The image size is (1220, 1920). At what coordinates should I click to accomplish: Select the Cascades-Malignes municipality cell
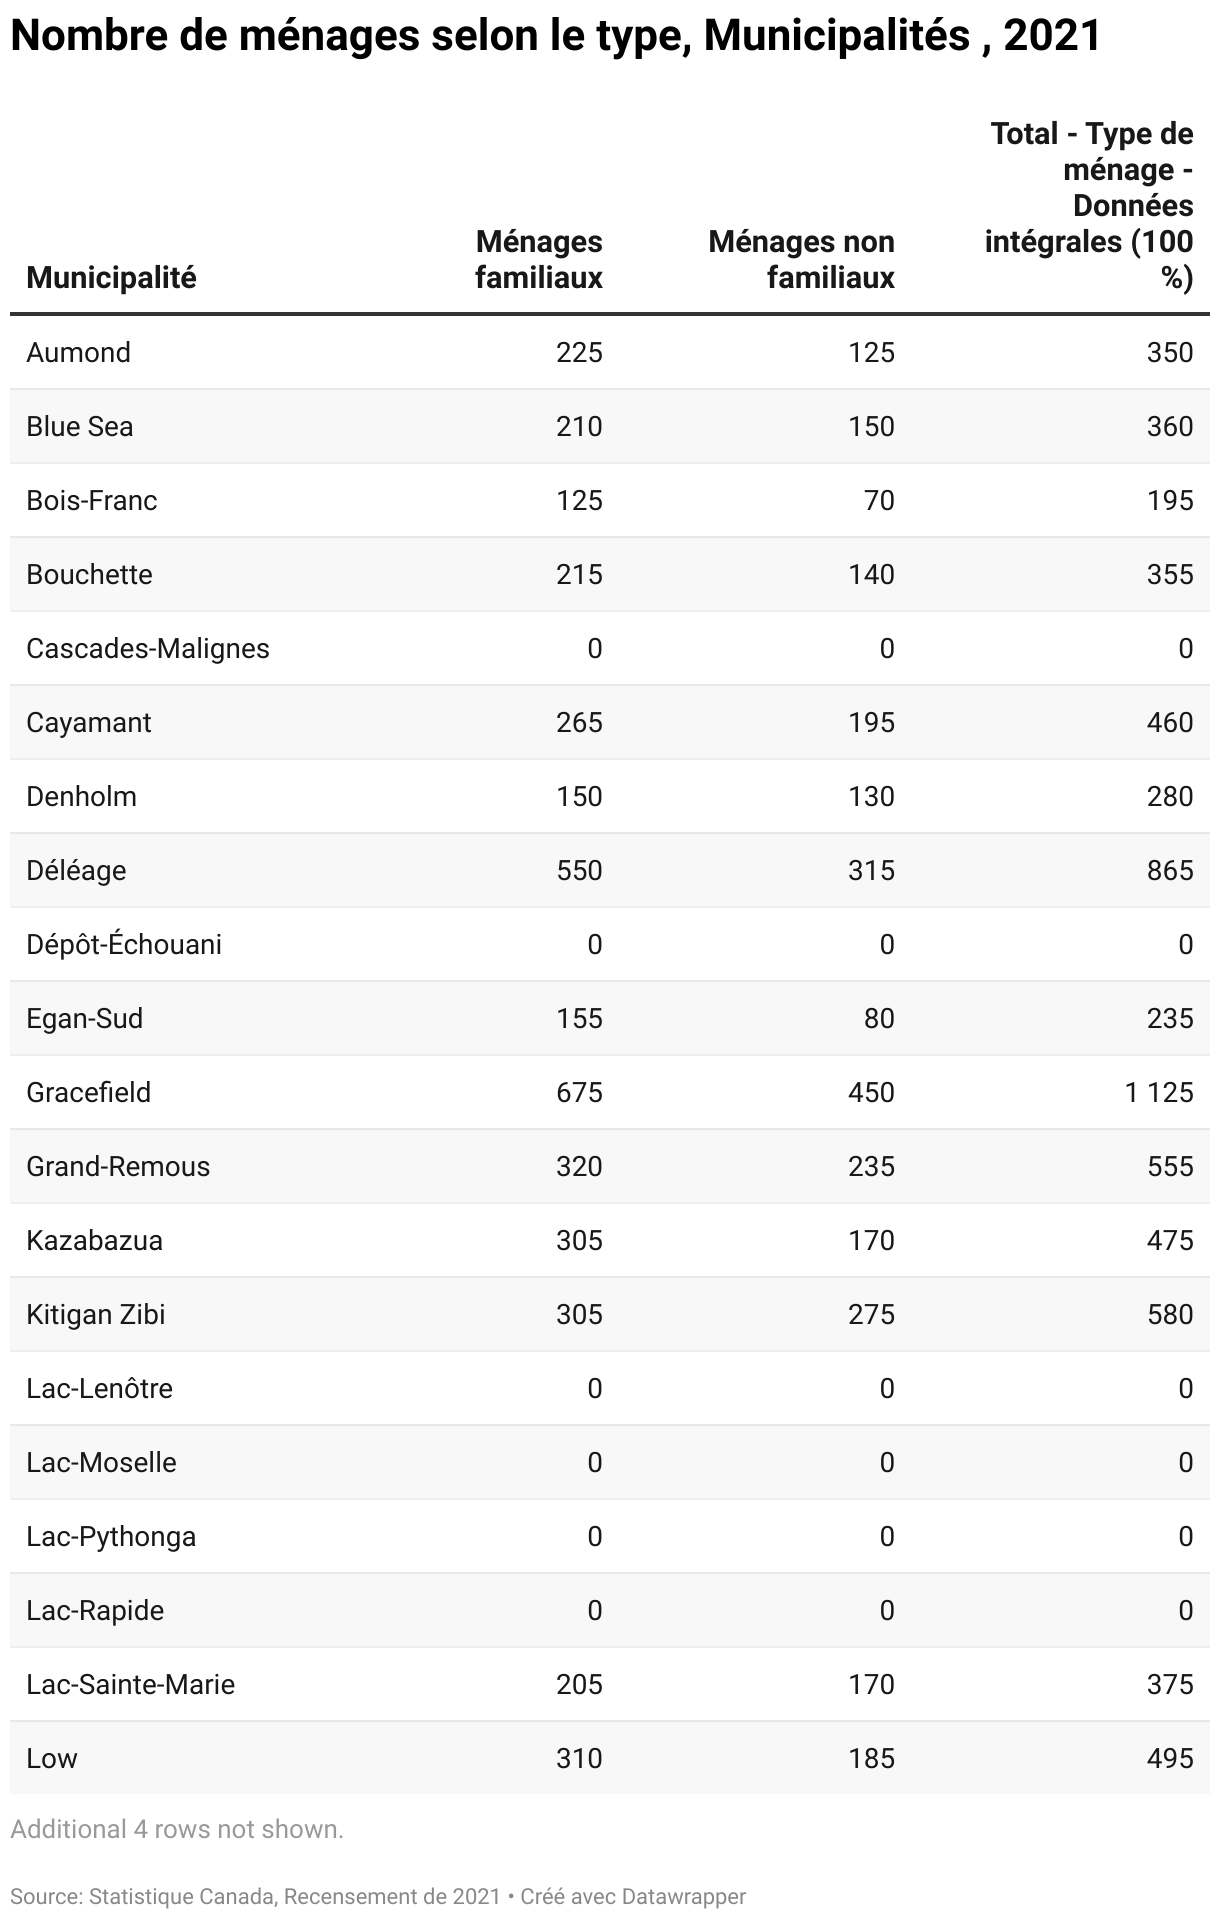[148, 648]
